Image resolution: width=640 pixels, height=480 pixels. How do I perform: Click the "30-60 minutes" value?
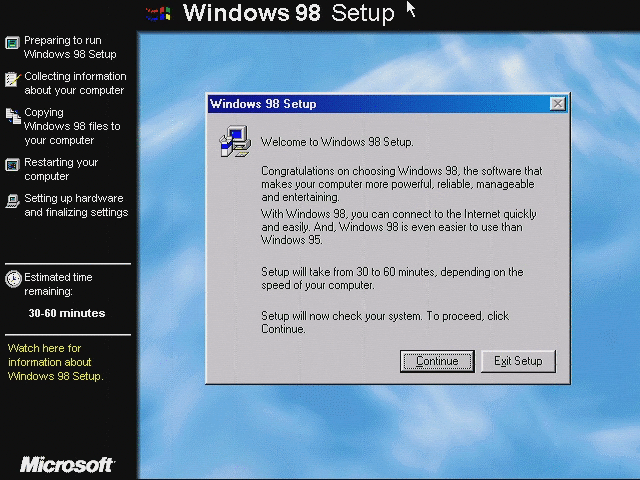click(x=67, y=313)
